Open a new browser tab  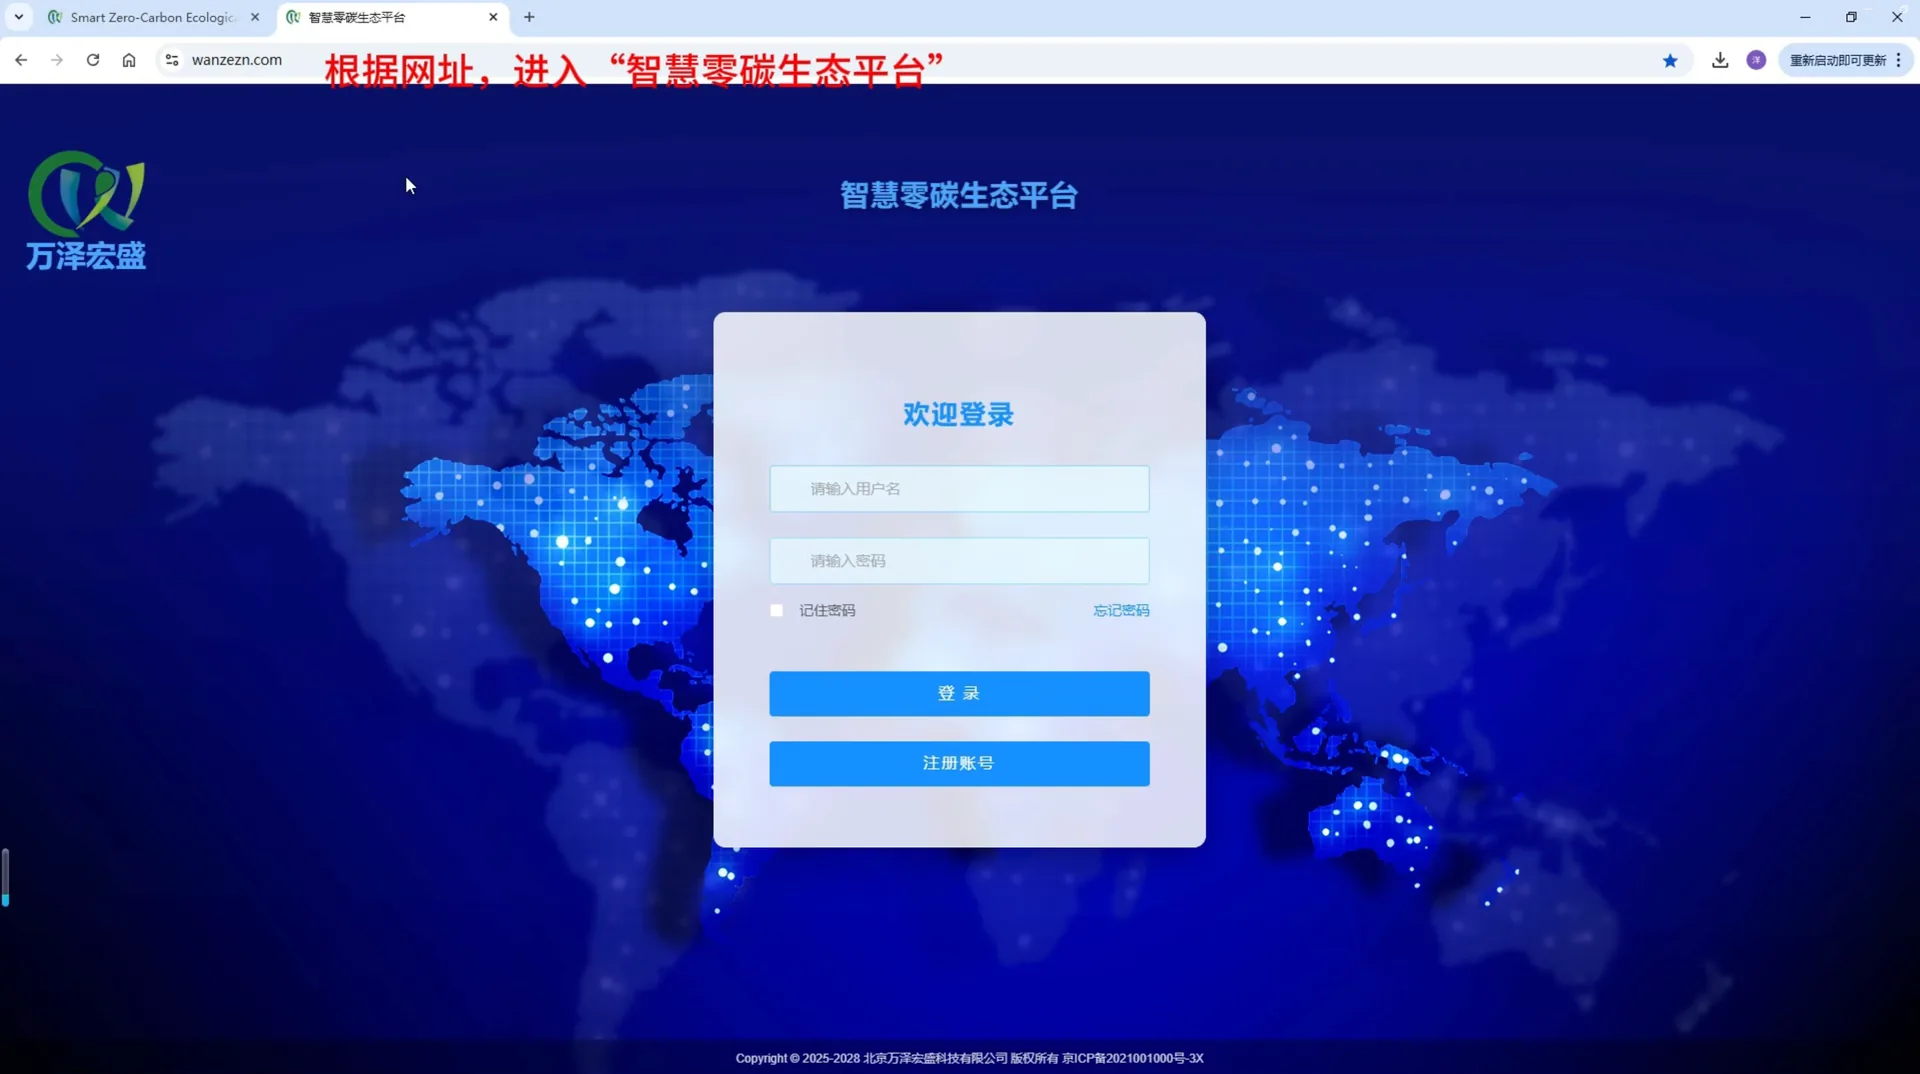529,17
